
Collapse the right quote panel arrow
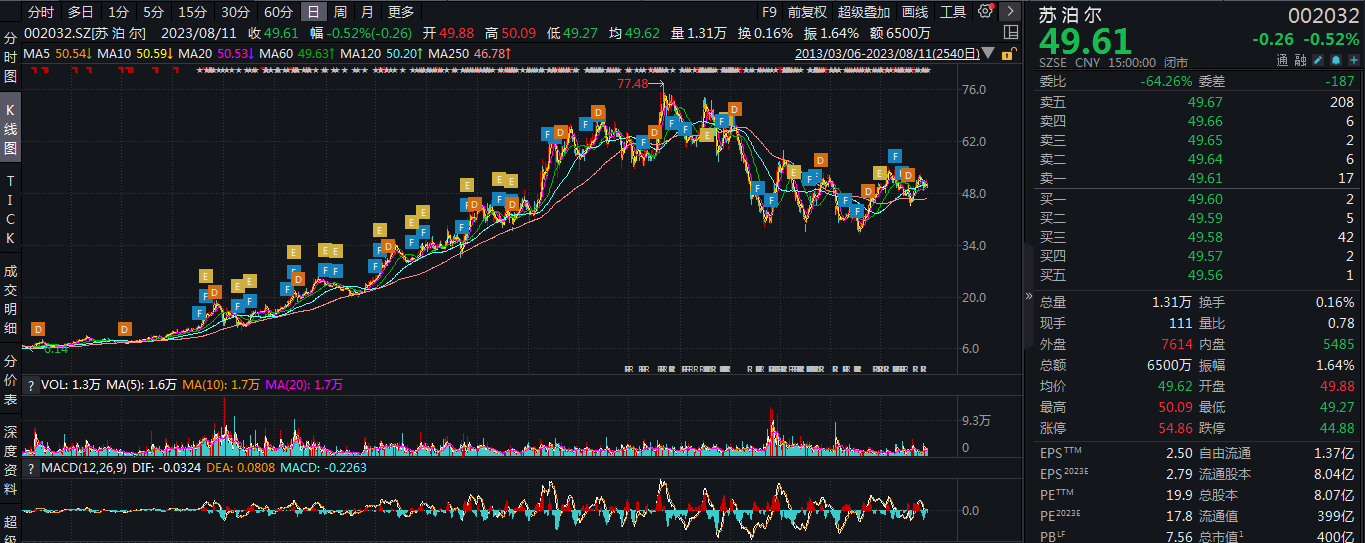(x=1028, y=296)
